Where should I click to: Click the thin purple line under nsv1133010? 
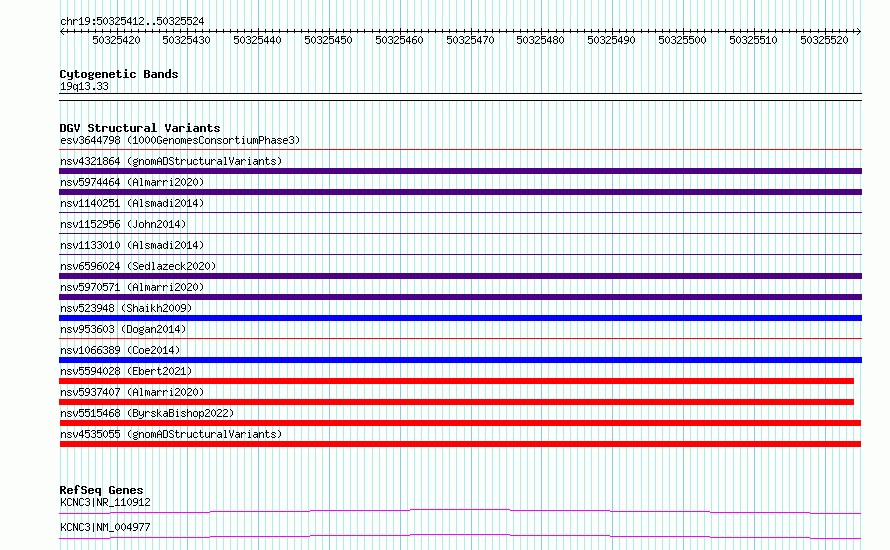(460, 255)
